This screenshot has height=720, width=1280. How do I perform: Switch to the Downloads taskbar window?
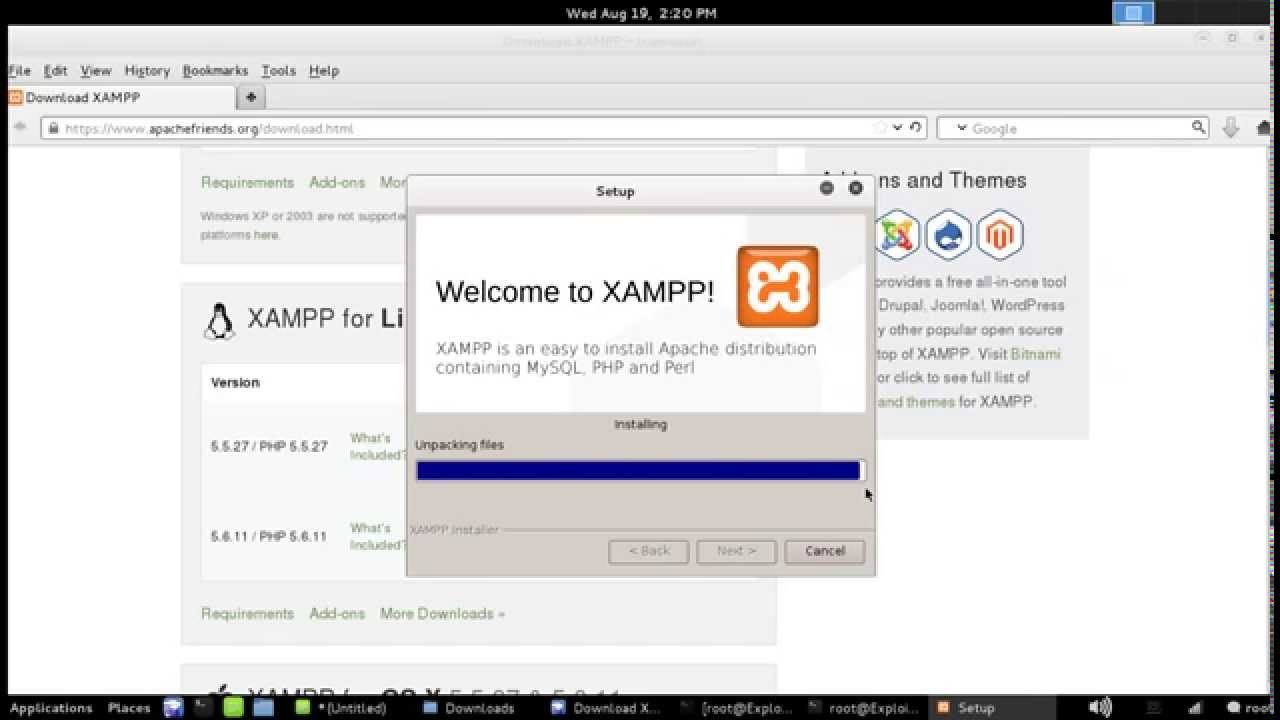point(470,708)
